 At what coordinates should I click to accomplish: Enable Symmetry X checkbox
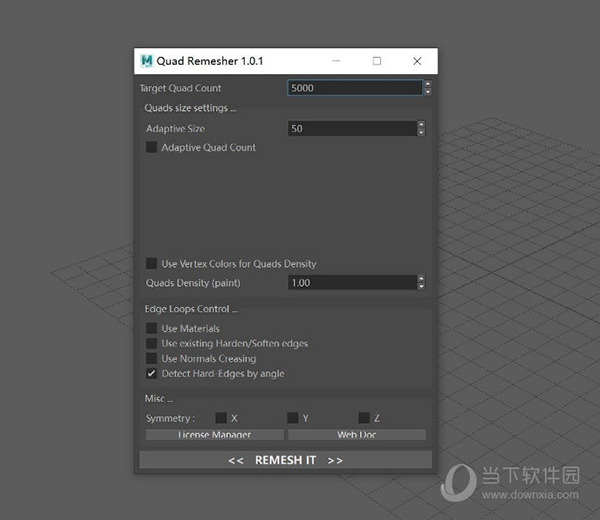(221, 418)
